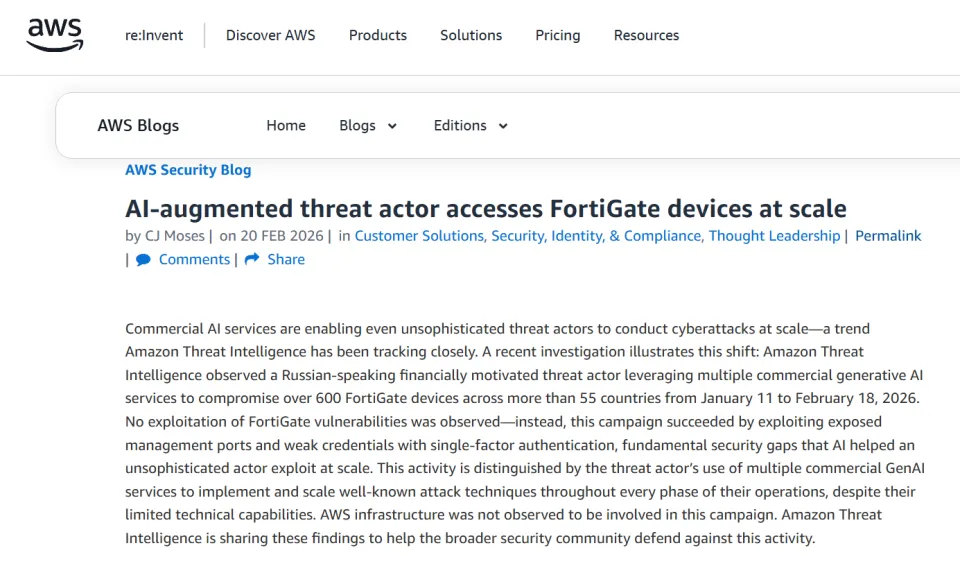
Task: Open the Share link
Action: pyautogui.click(x=286, y=260)
